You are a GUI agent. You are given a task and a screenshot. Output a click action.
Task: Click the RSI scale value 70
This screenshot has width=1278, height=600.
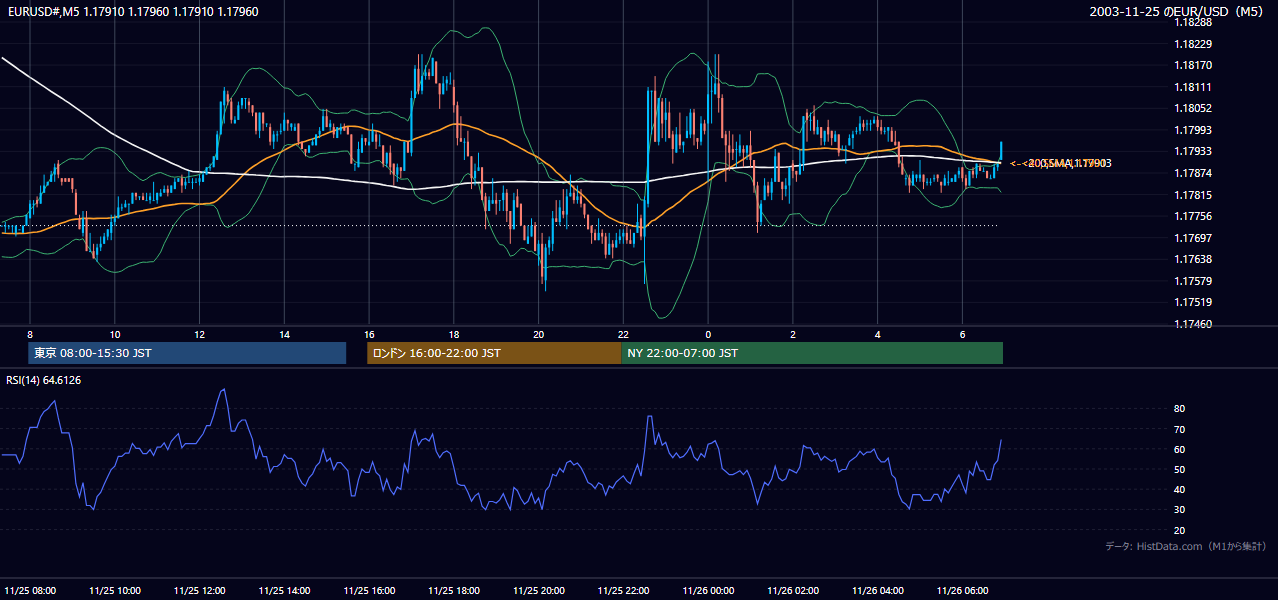click(1179, 429)
